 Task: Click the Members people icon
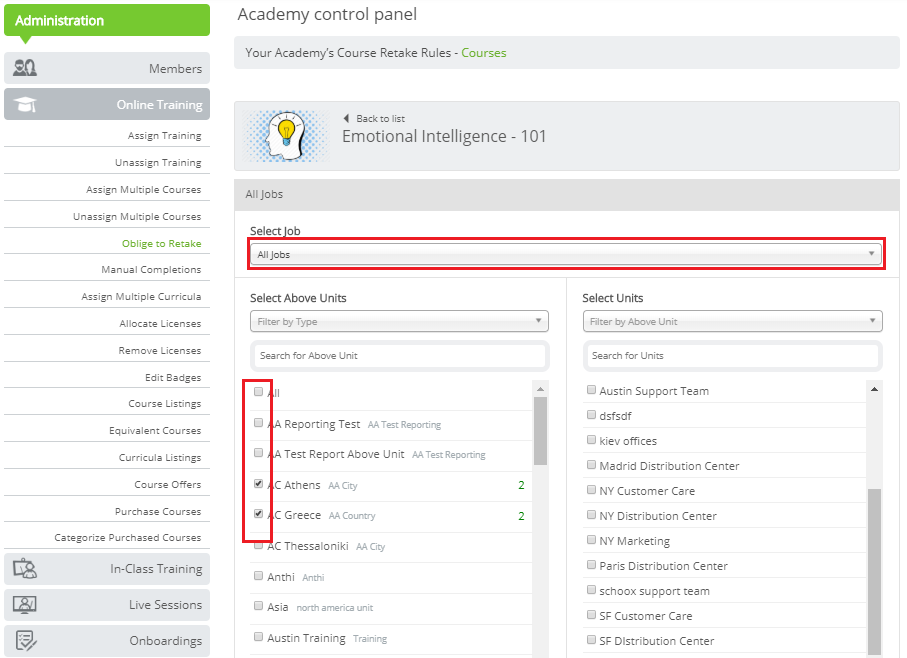click(25, 68)
